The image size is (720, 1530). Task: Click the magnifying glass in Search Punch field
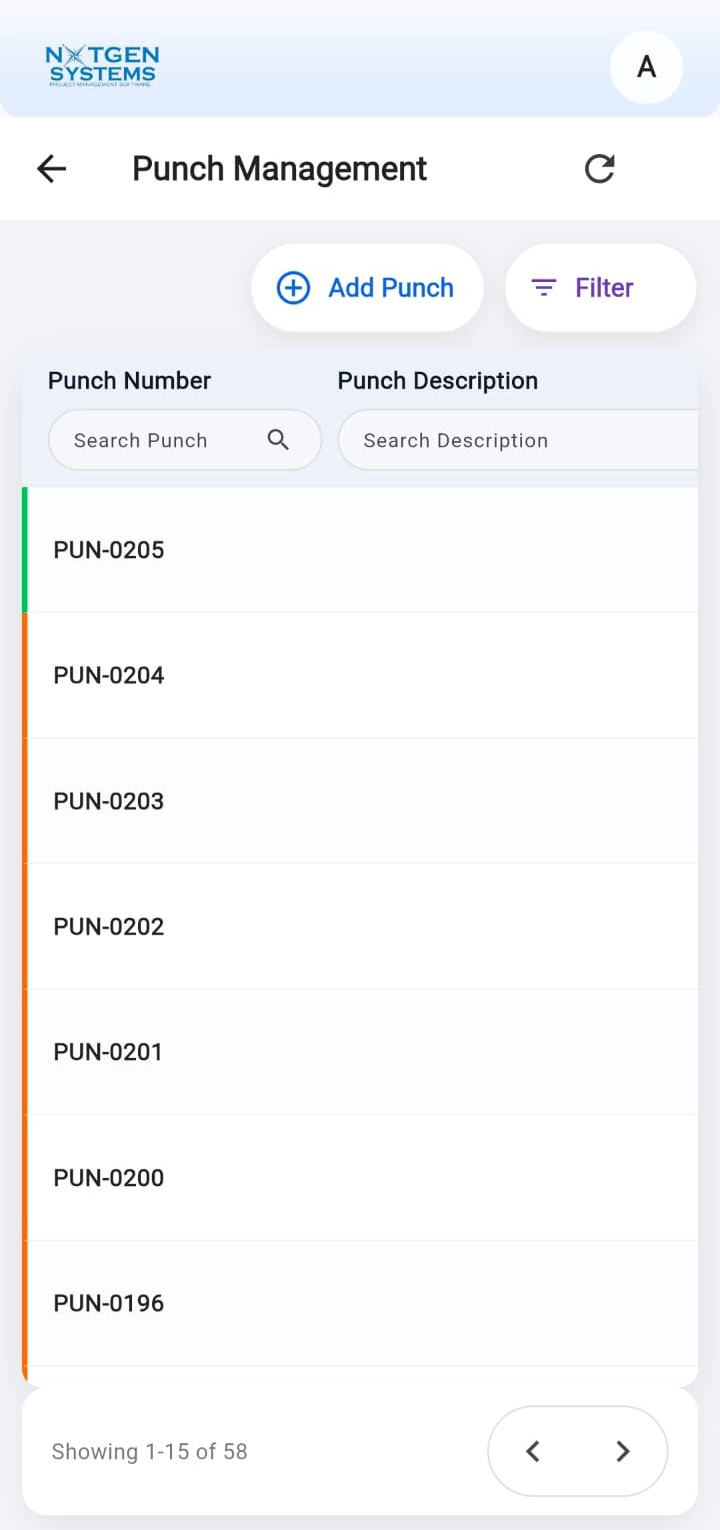[278, 440]
